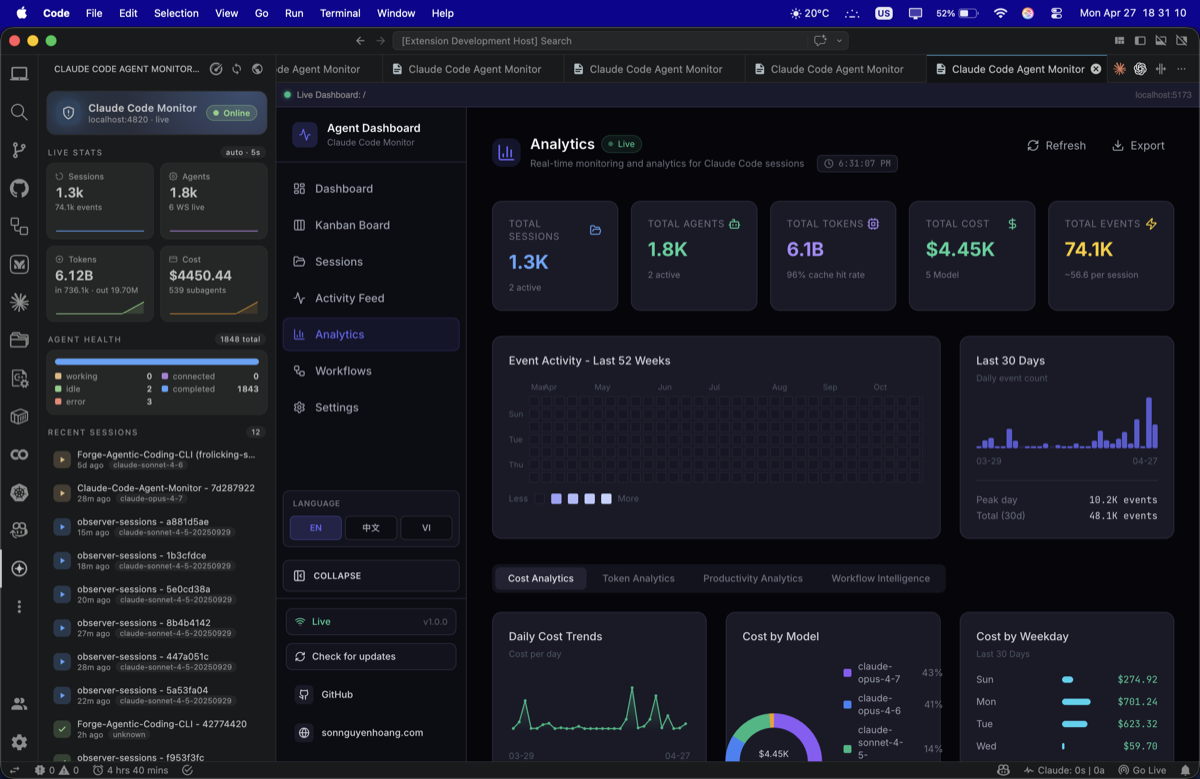Open the Activity Feed nav item

point(371,298)
